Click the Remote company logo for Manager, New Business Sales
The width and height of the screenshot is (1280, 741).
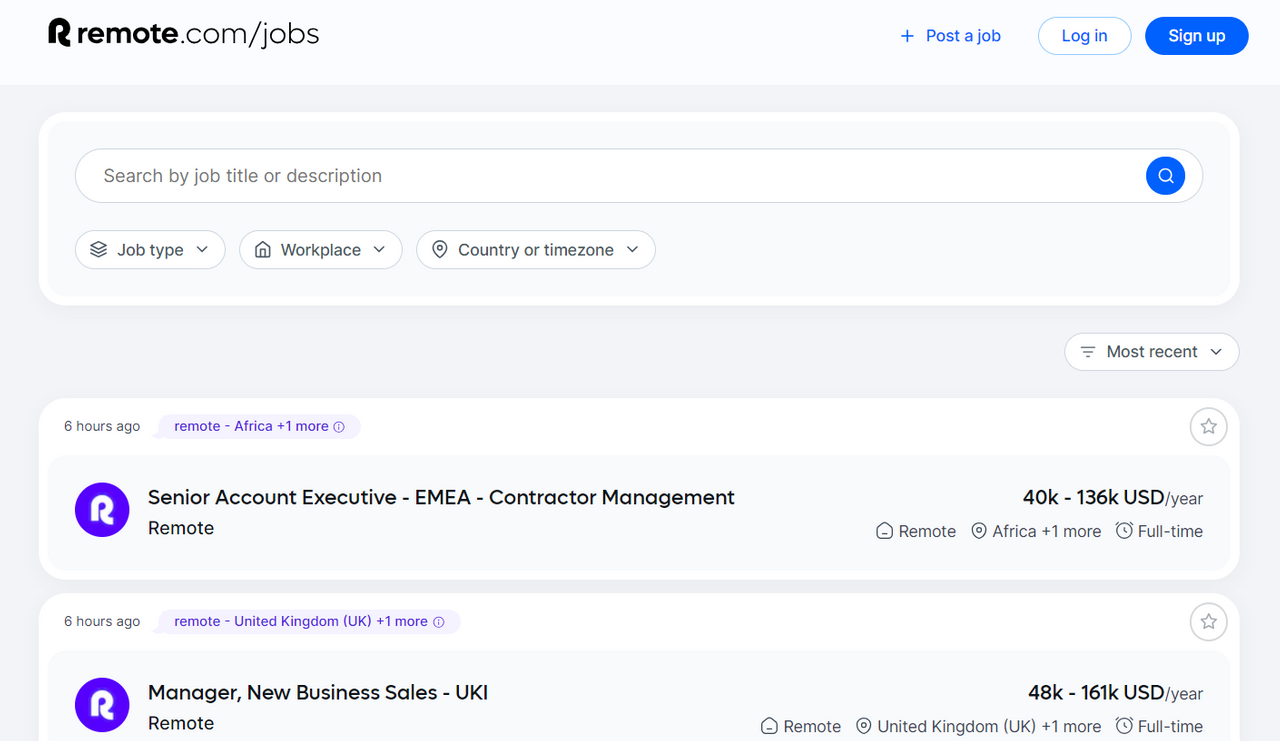tap(102, 705)
